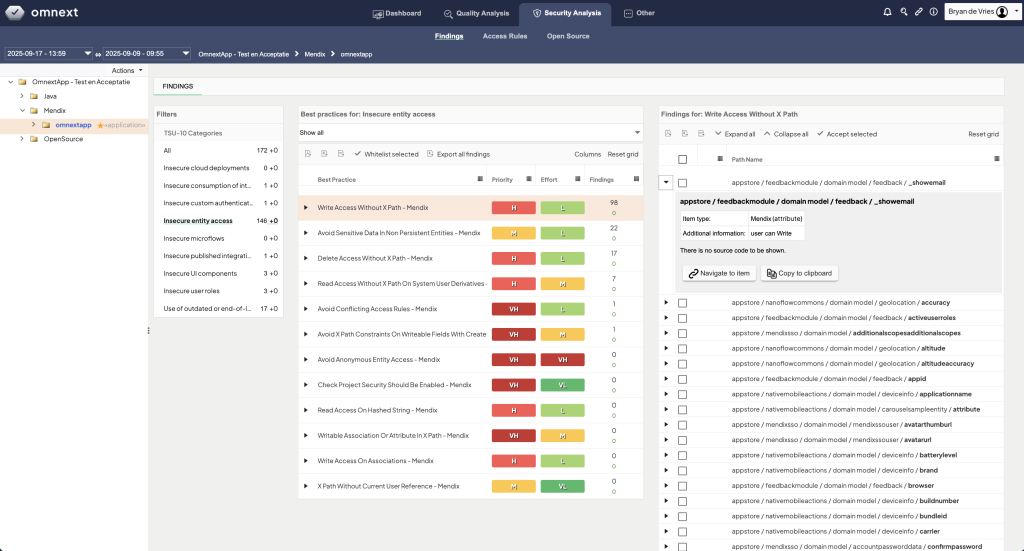Image resolution: width=1024 pixels, height=551 pixels.
Task: Click first export icon in Findings toolbar
Action: (x=668, y=134)
